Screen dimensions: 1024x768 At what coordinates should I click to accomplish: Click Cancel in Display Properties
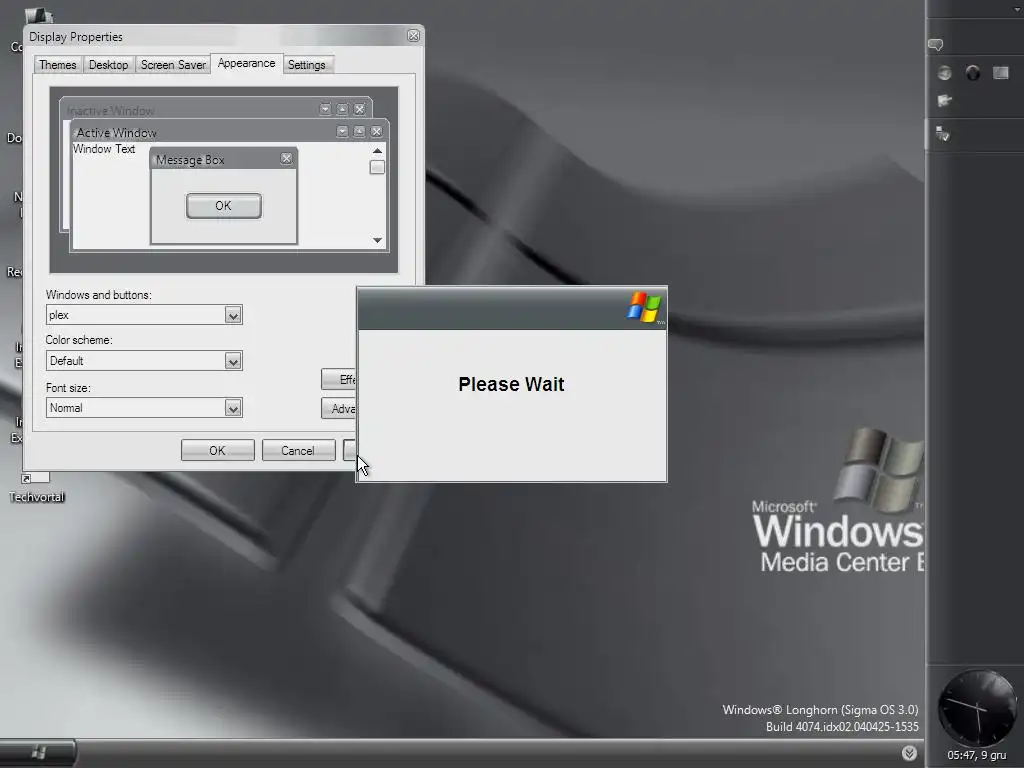click(x=298, y=451)
